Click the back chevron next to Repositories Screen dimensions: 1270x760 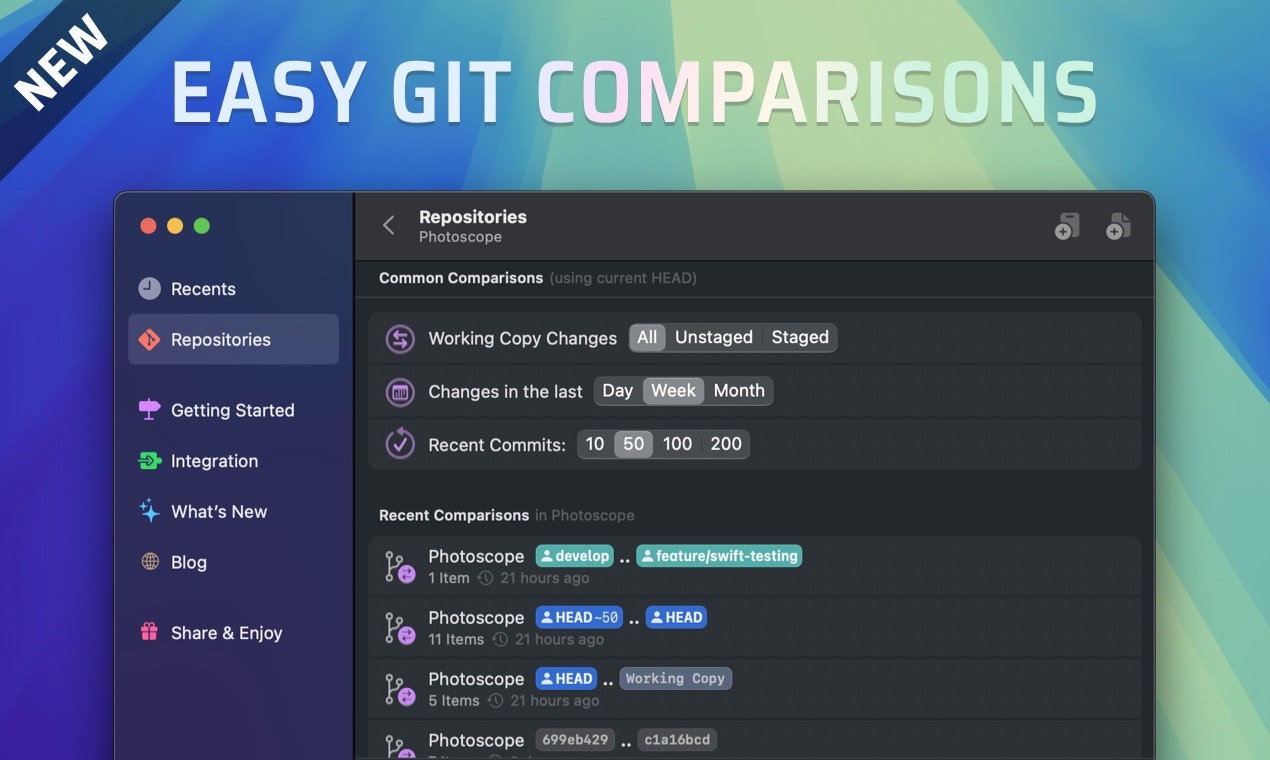(x=389, y=226)
